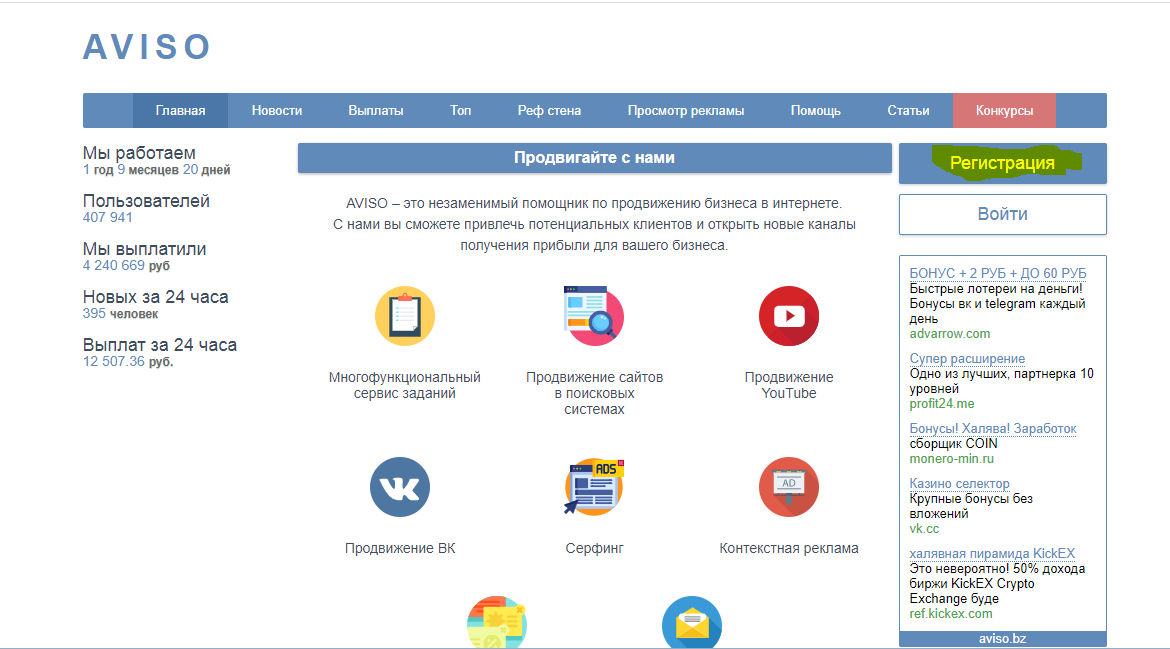
Task: Open the Бонусы! Халява! Заработок link
Action: pyautogui.click(x=992, y=428)
